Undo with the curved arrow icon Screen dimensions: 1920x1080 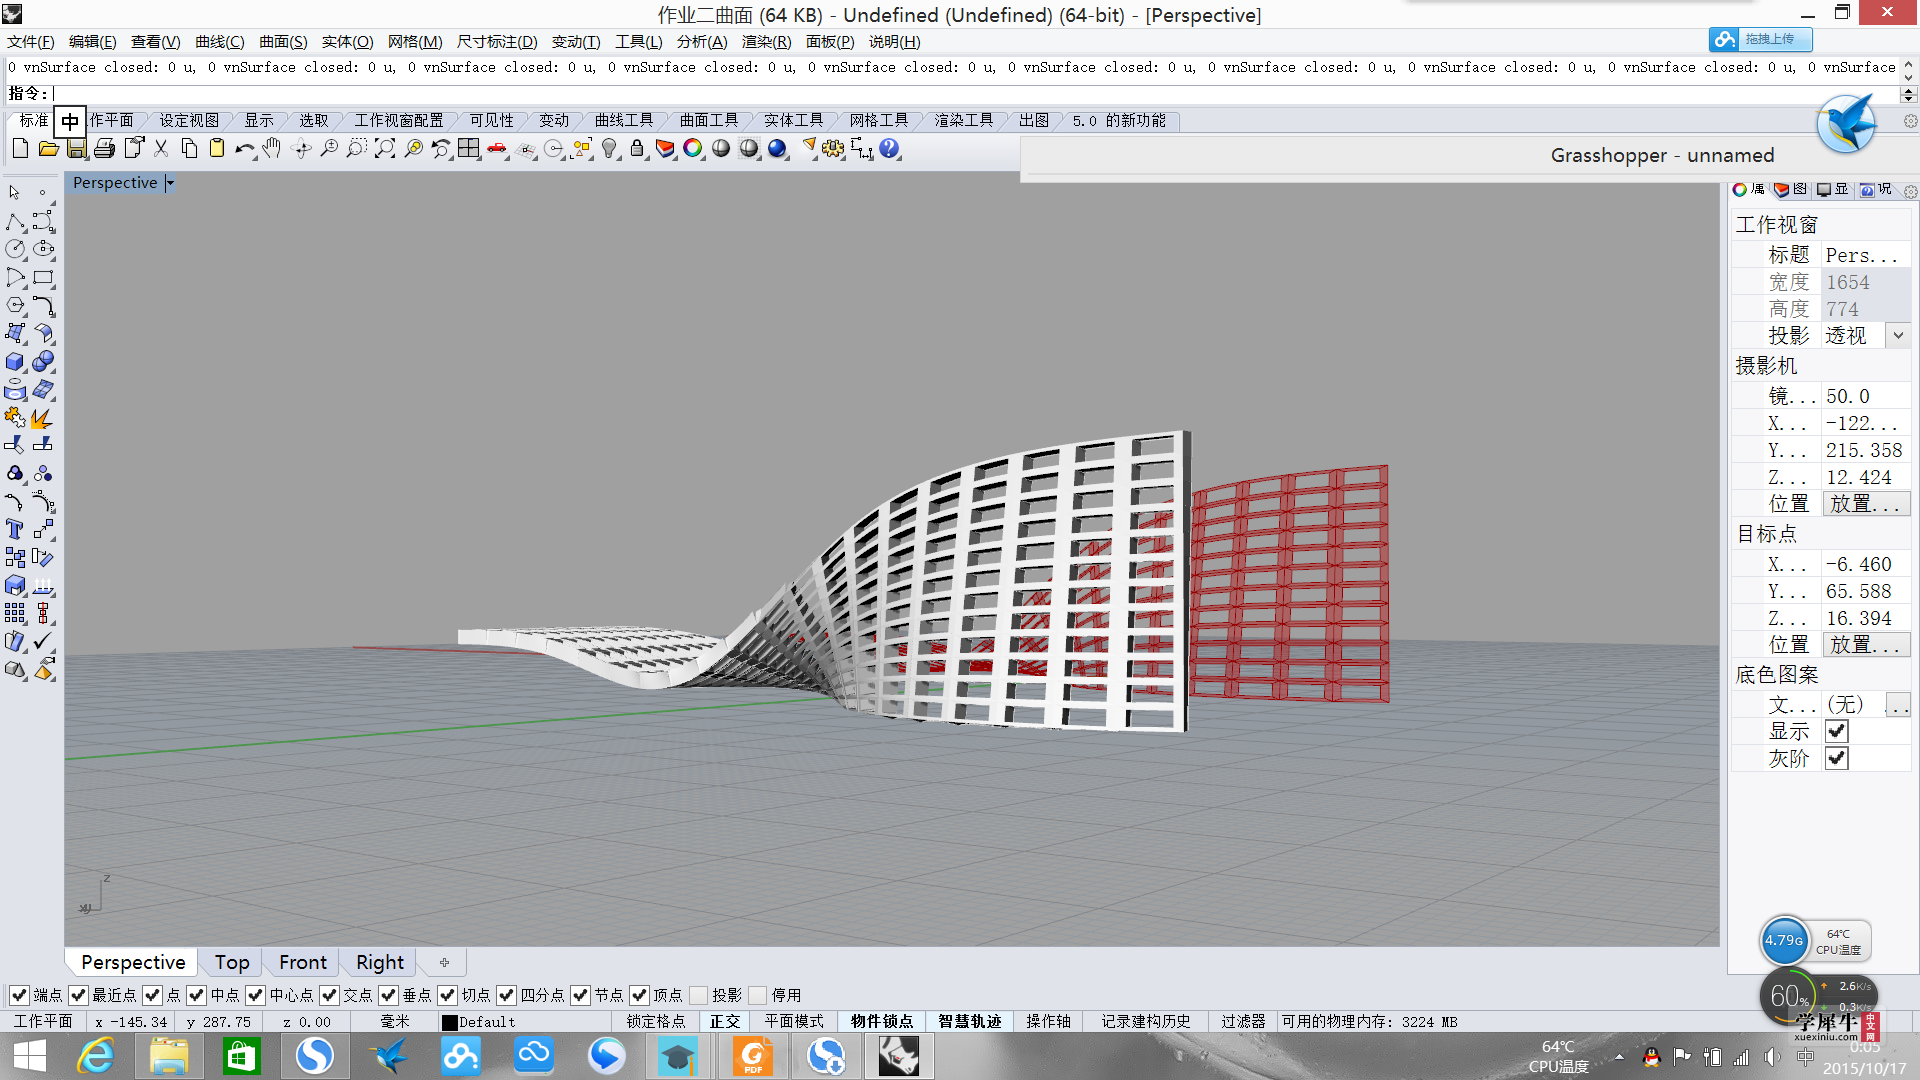tap(244, 149)
